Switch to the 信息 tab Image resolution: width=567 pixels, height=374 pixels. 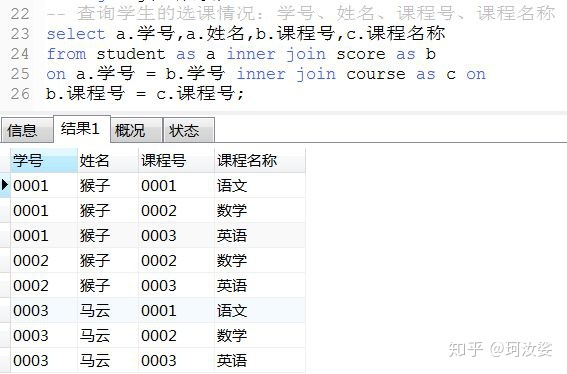[x=27, y=130]
